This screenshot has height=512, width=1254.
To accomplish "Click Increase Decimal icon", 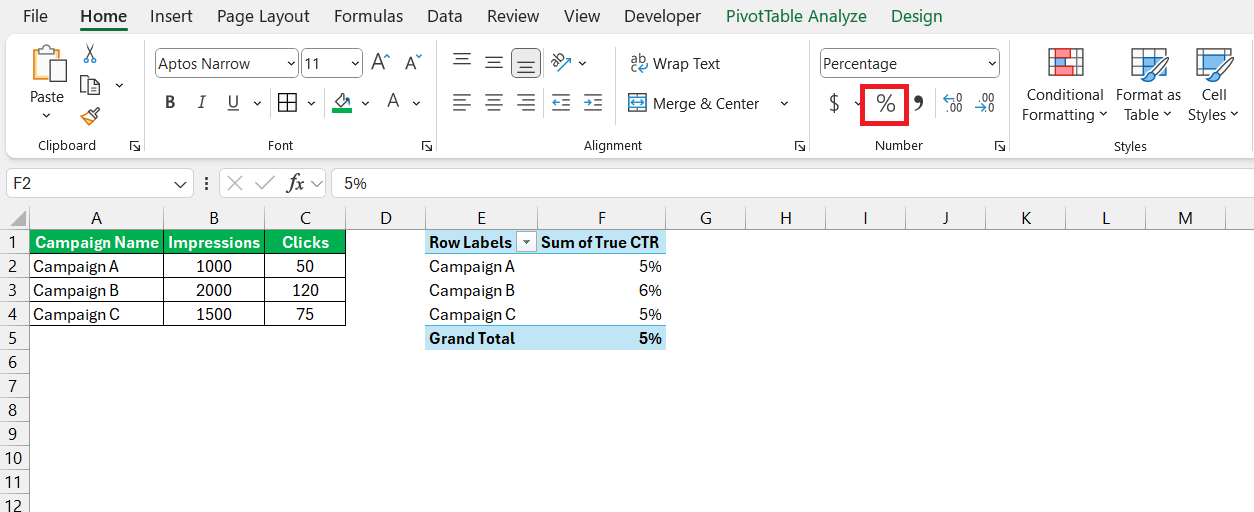I will pyautogui.click(x=953, y=103).
